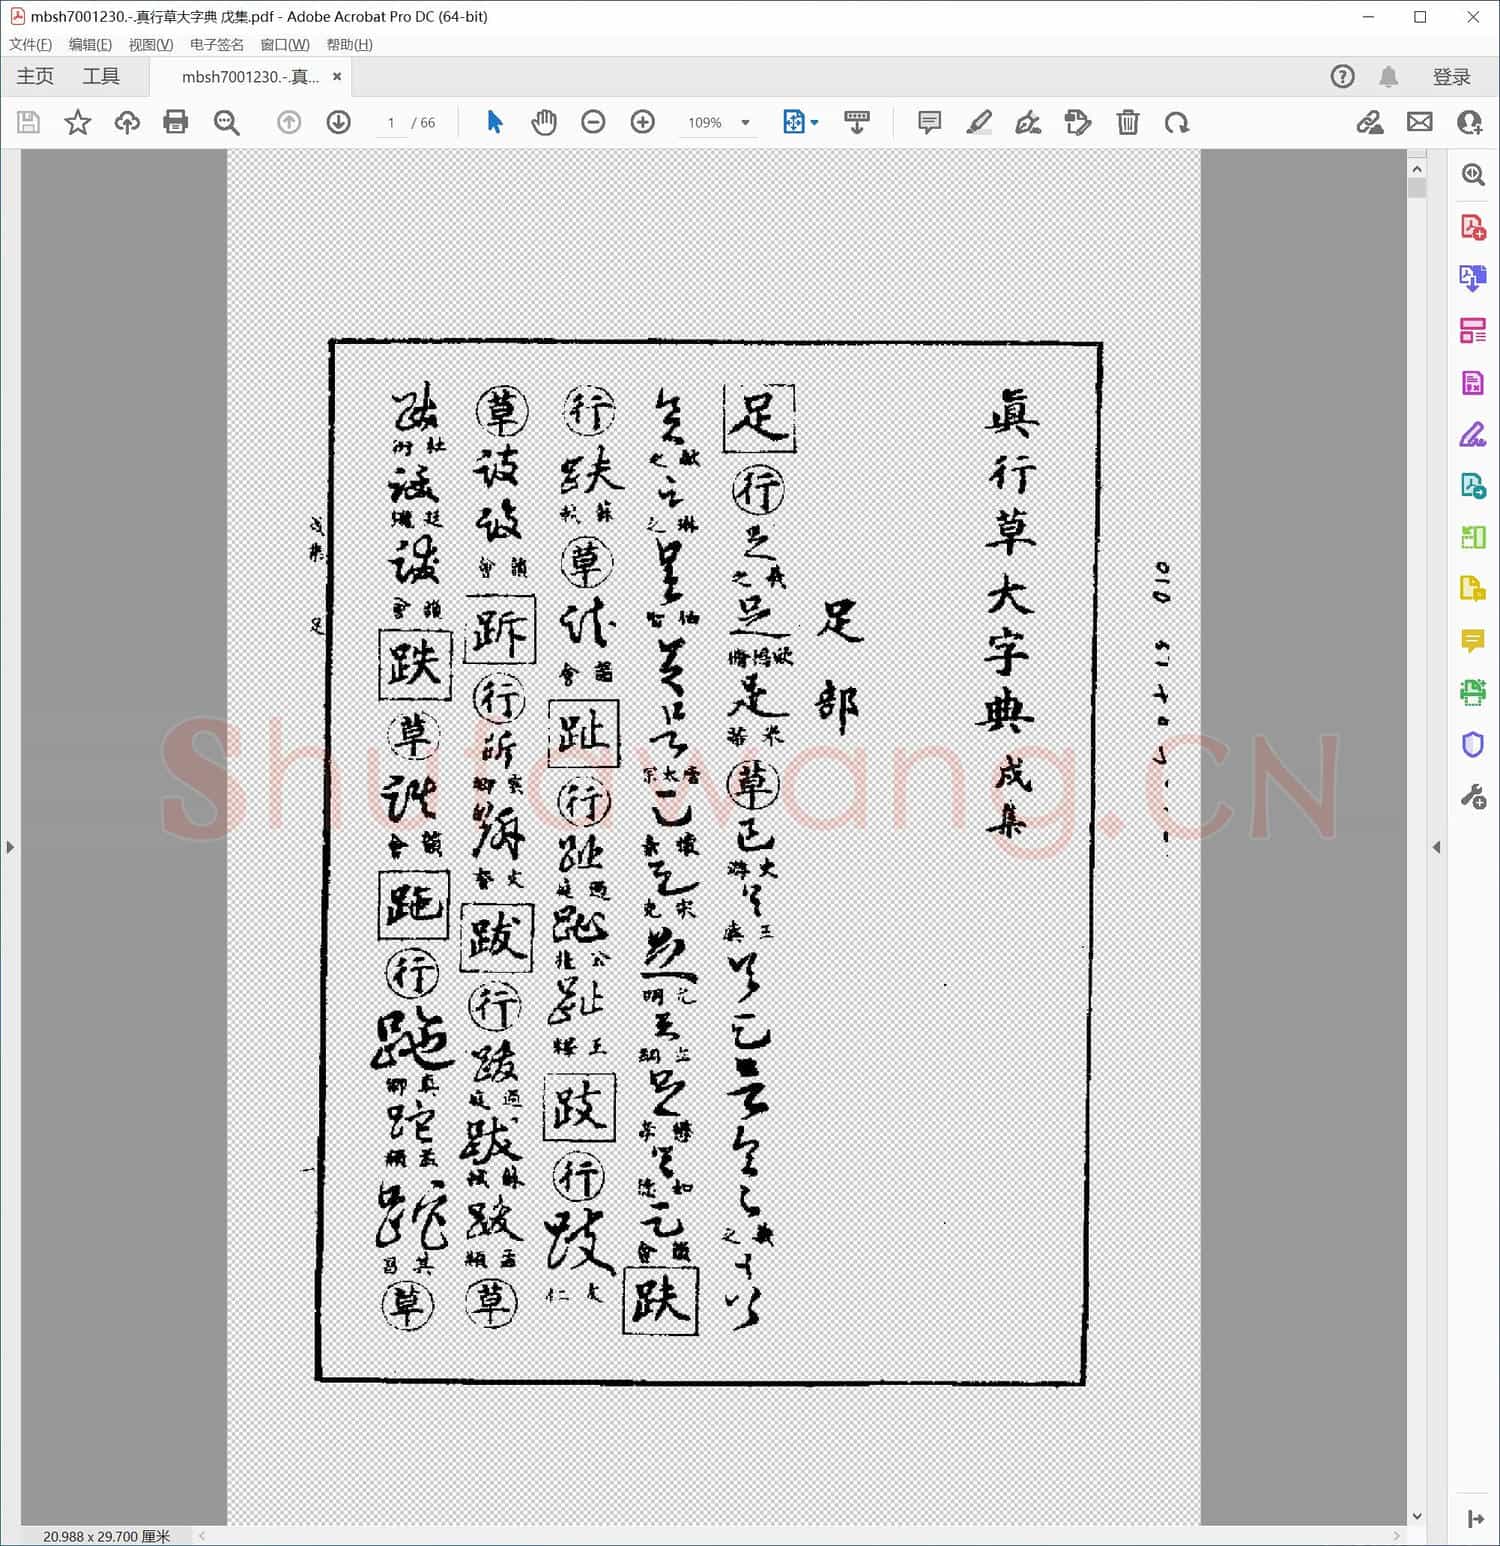Expand the left navigation pane
Screen dimensions: 1500x1546
[x=10, y=847]
